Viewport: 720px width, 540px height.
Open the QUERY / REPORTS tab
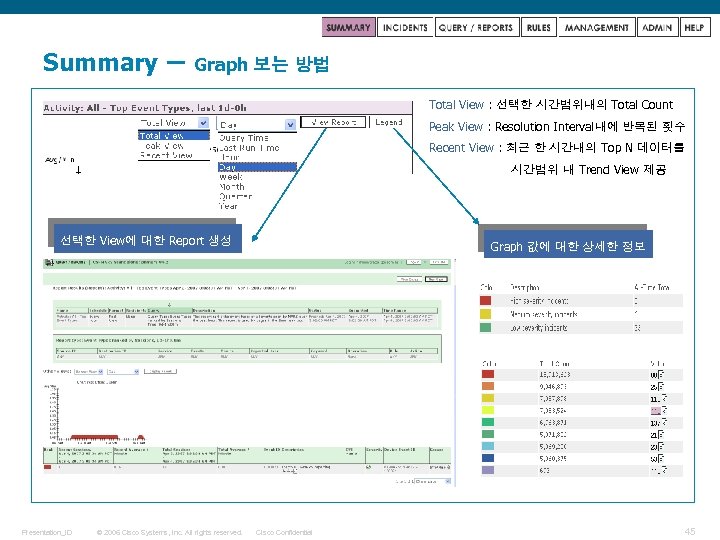tap(476, 28)
